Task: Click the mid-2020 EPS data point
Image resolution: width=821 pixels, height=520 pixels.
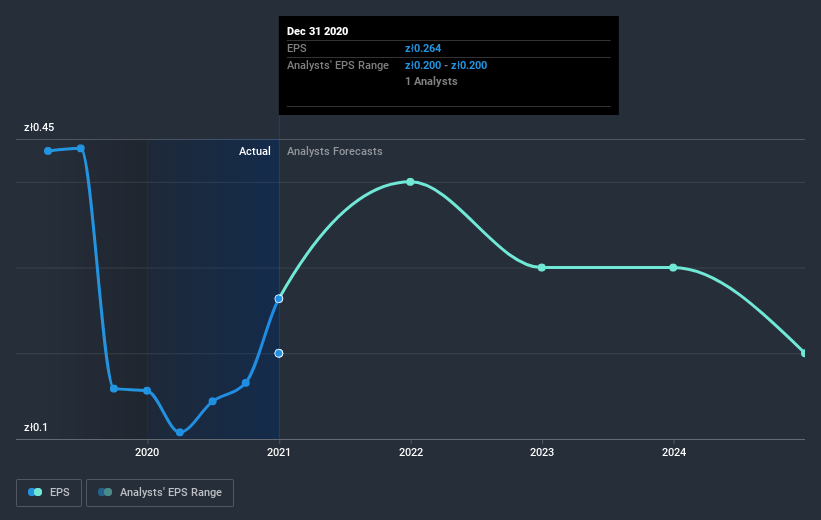Action: pos(213,401)
